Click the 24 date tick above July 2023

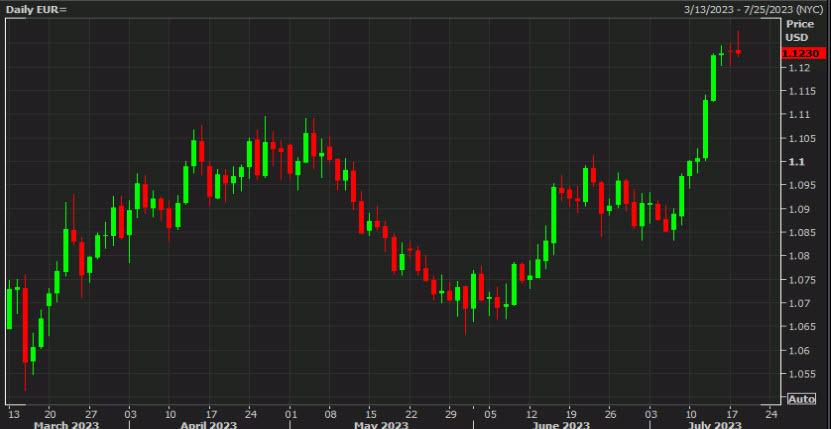point(771,414)
